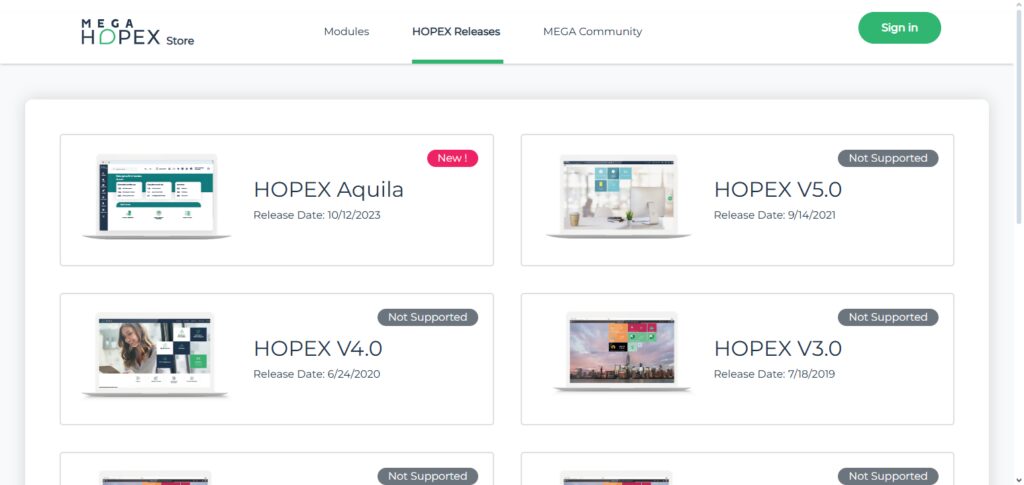Open the HOPEX V4.0 laptop thumbnail

pyautogui.click(x=155, y=354)
